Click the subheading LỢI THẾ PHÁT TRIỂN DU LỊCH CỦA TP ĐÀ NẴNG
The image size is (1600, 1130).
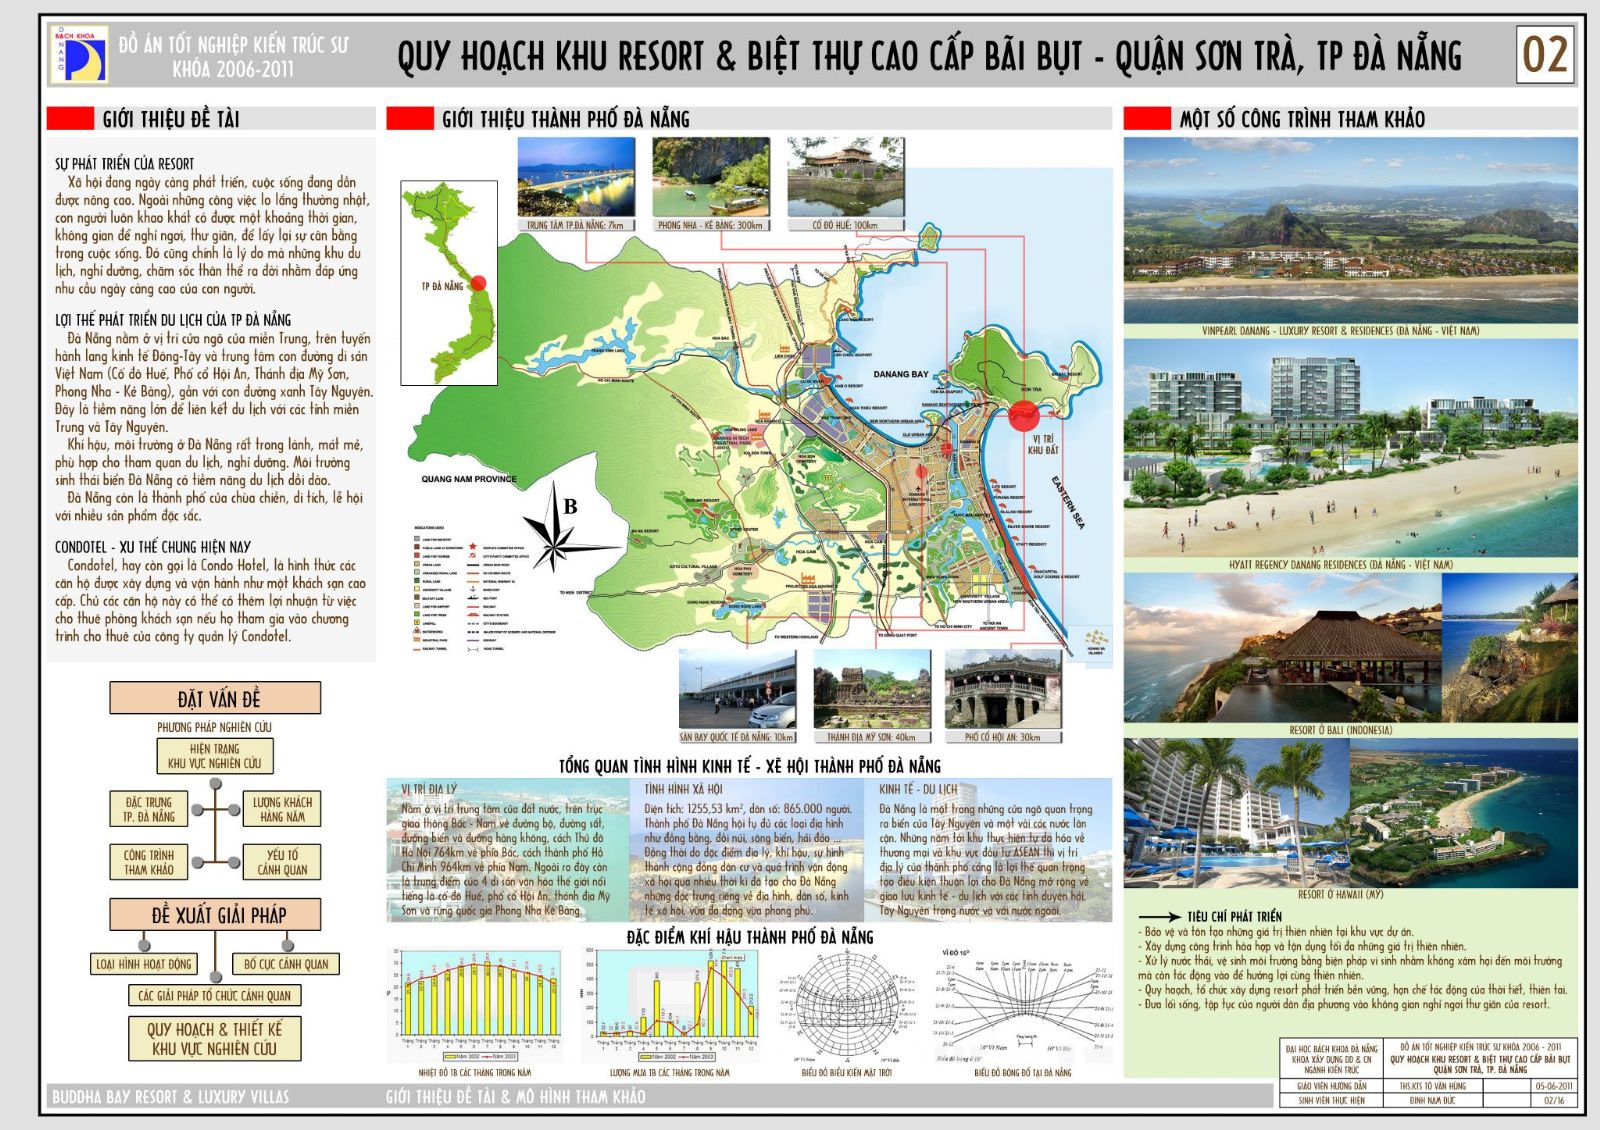(x=173, y=320)
